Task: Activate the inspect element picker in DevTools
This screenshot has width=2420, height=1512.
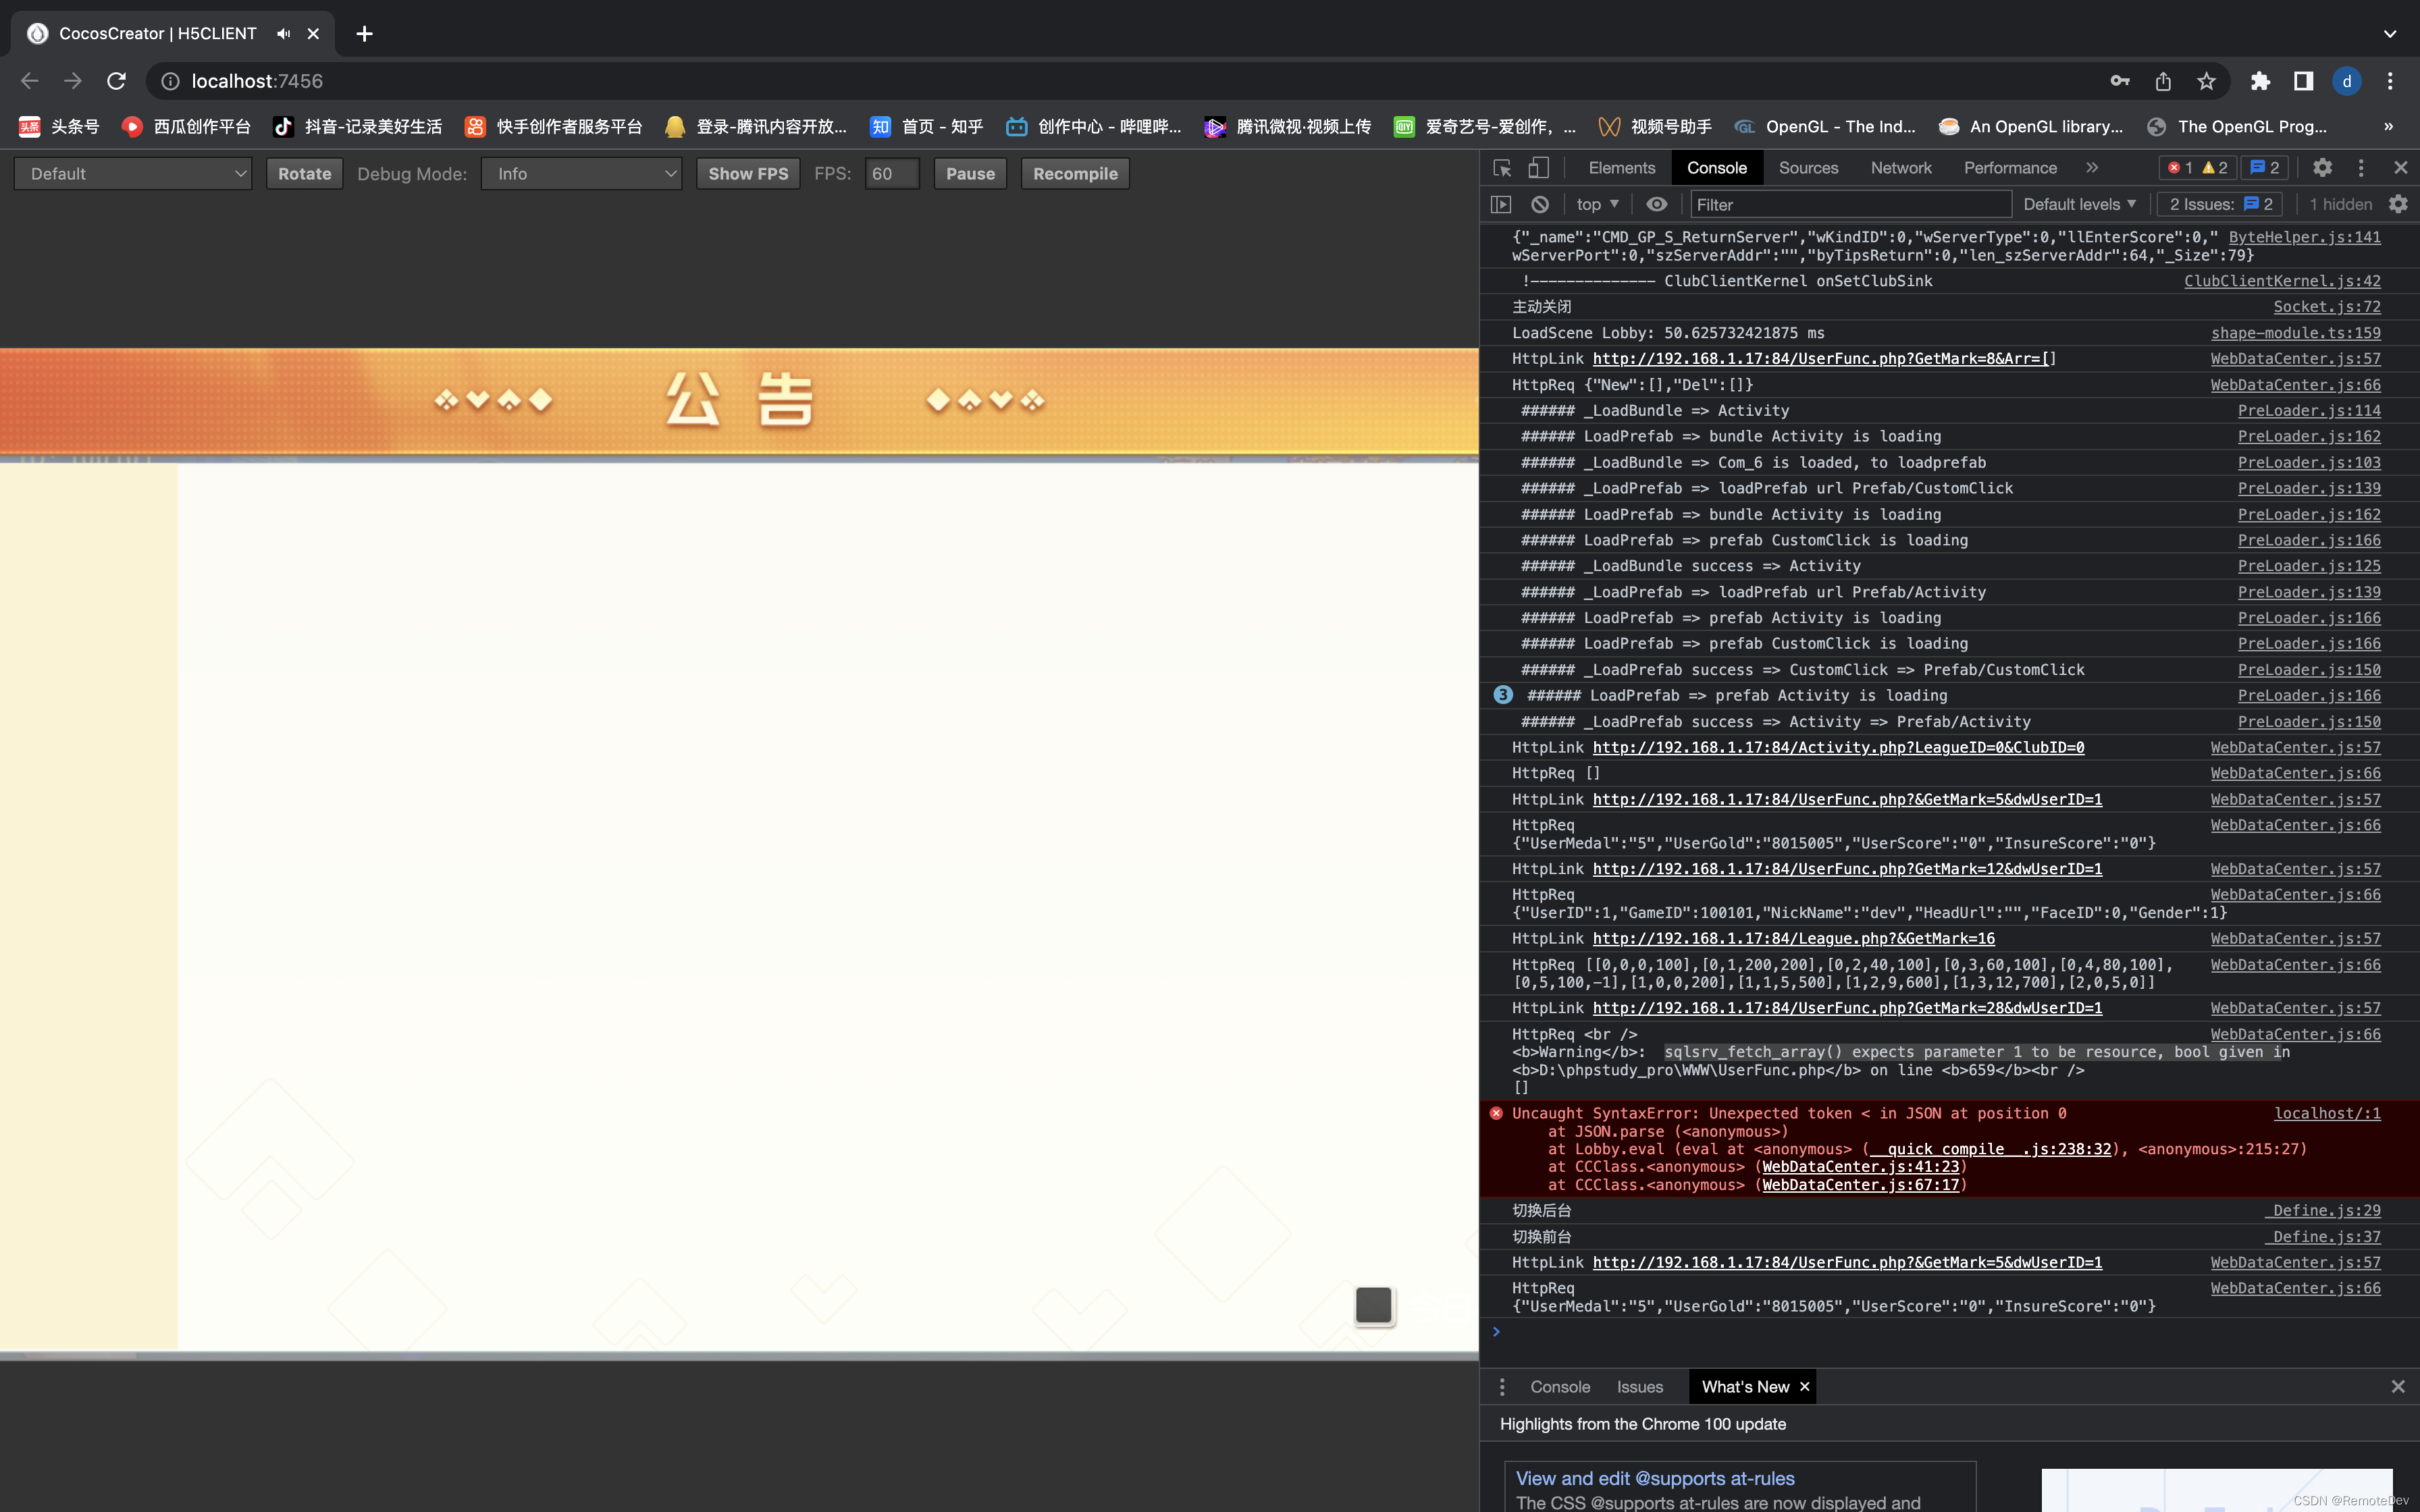Action: 1502,168
